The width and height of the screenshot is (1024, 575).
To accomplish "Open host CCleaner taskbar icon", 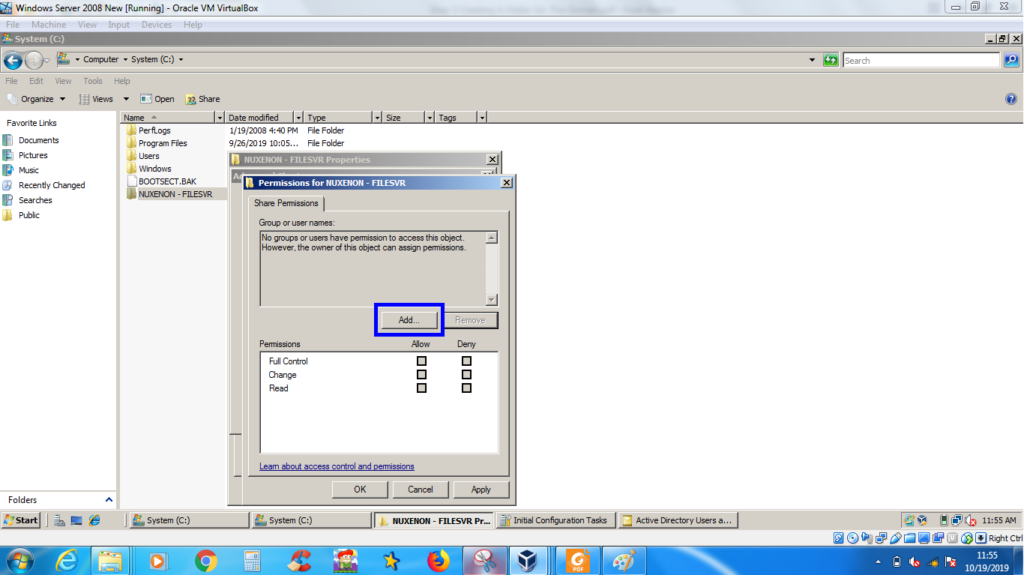I will coord(299,561).
